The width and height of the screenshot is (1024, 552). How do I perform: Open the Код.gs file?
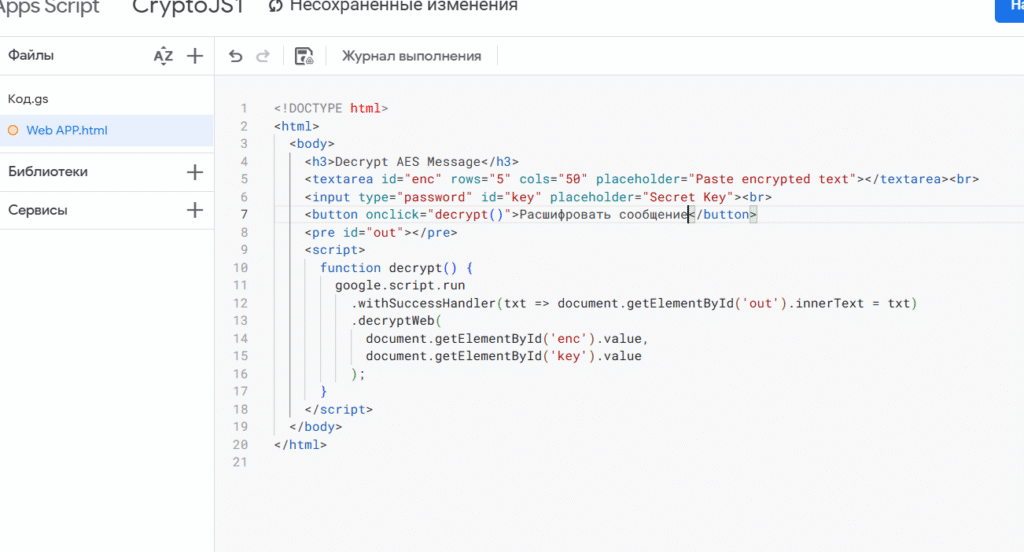(28, 98)
